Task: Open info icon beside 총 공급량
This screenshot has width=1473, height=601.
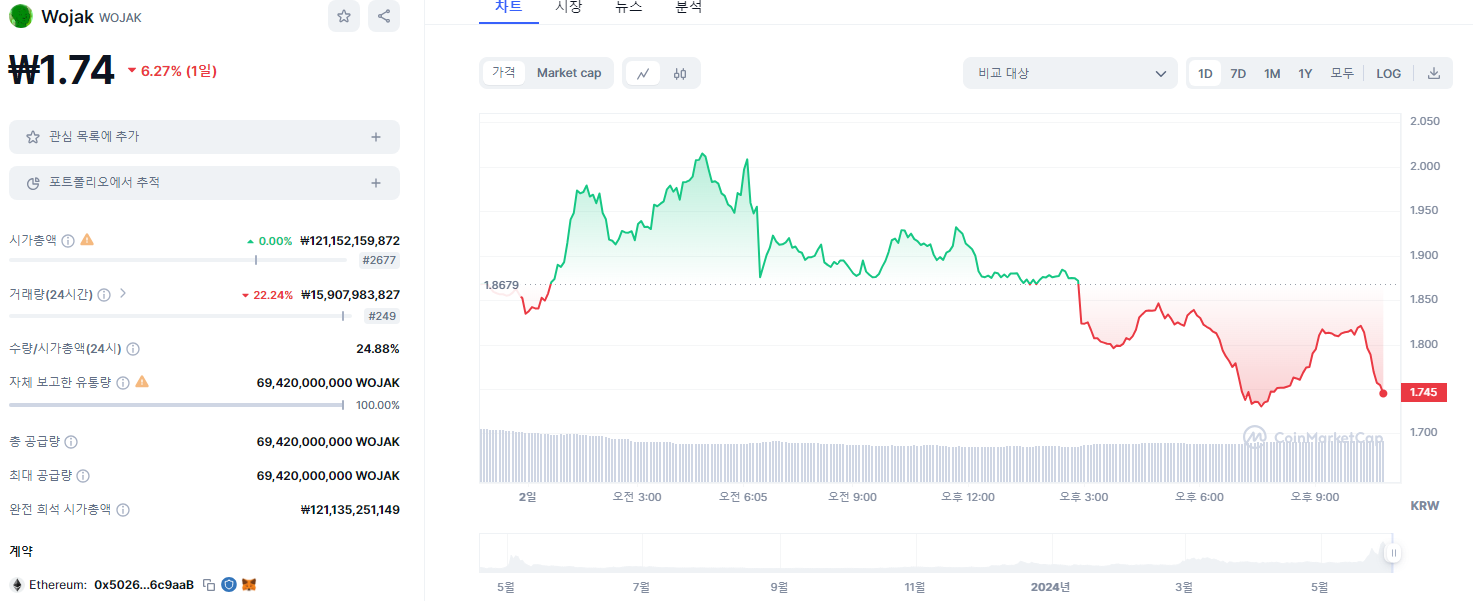Action: click(71, 442)
